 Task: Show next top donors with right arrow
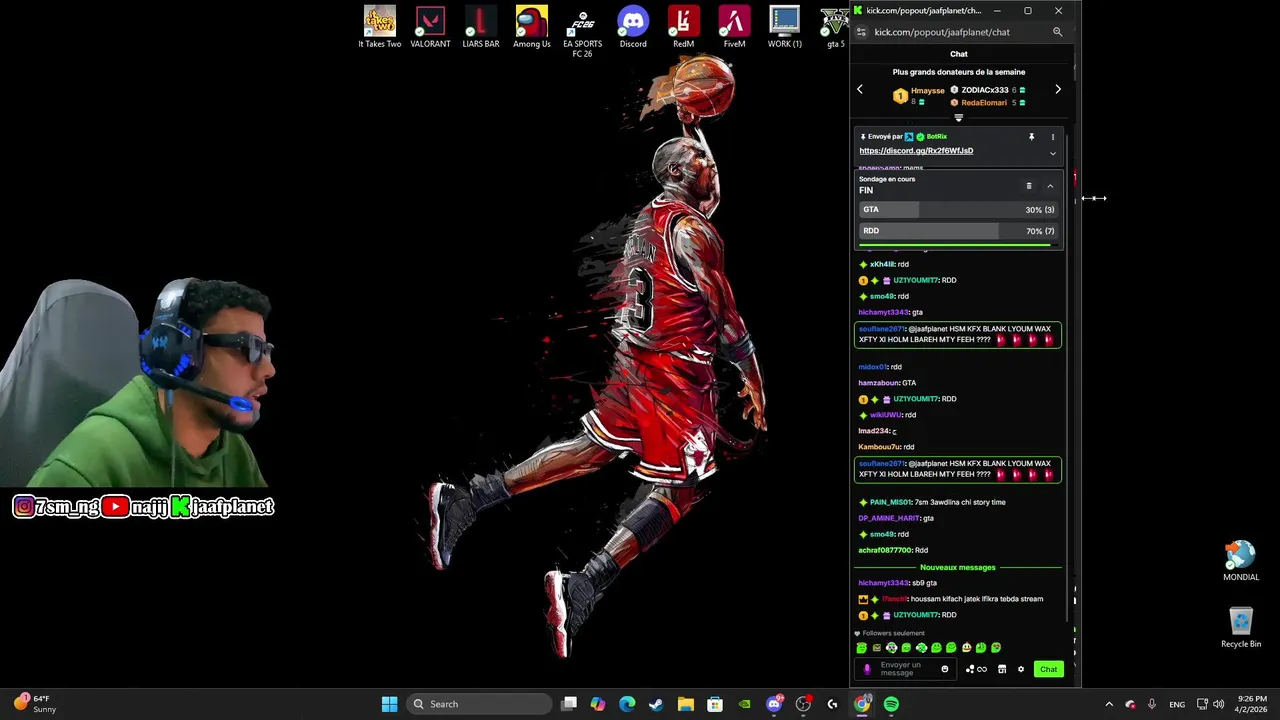[1058, 90]
